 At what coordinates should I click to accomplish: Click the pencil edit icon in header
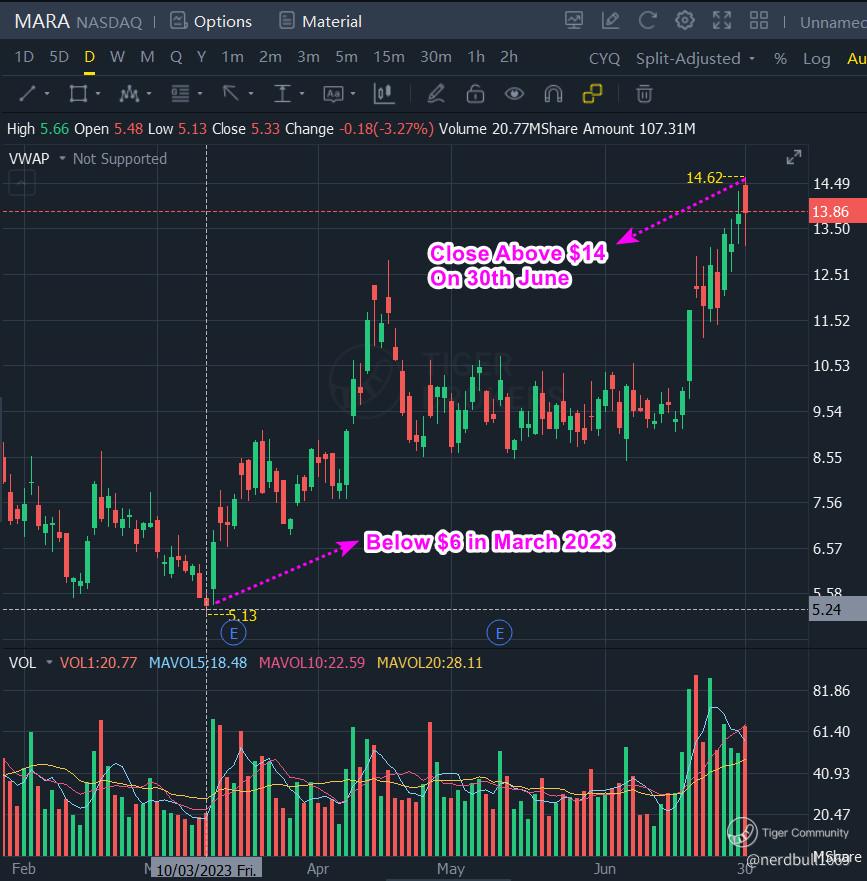click(x=610, y=21)
